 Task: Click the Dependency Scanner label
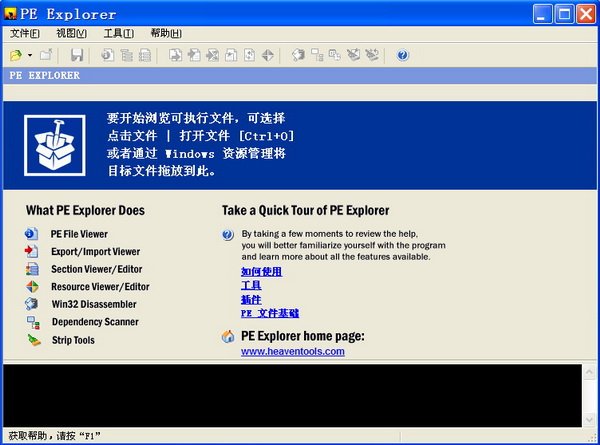(95, 322)
